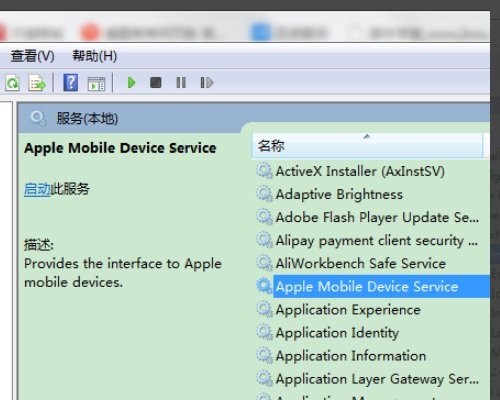Click gear icon beside Apple Mobile Device Service
Viewport: 500px width, 400px height.
[264, 286]
